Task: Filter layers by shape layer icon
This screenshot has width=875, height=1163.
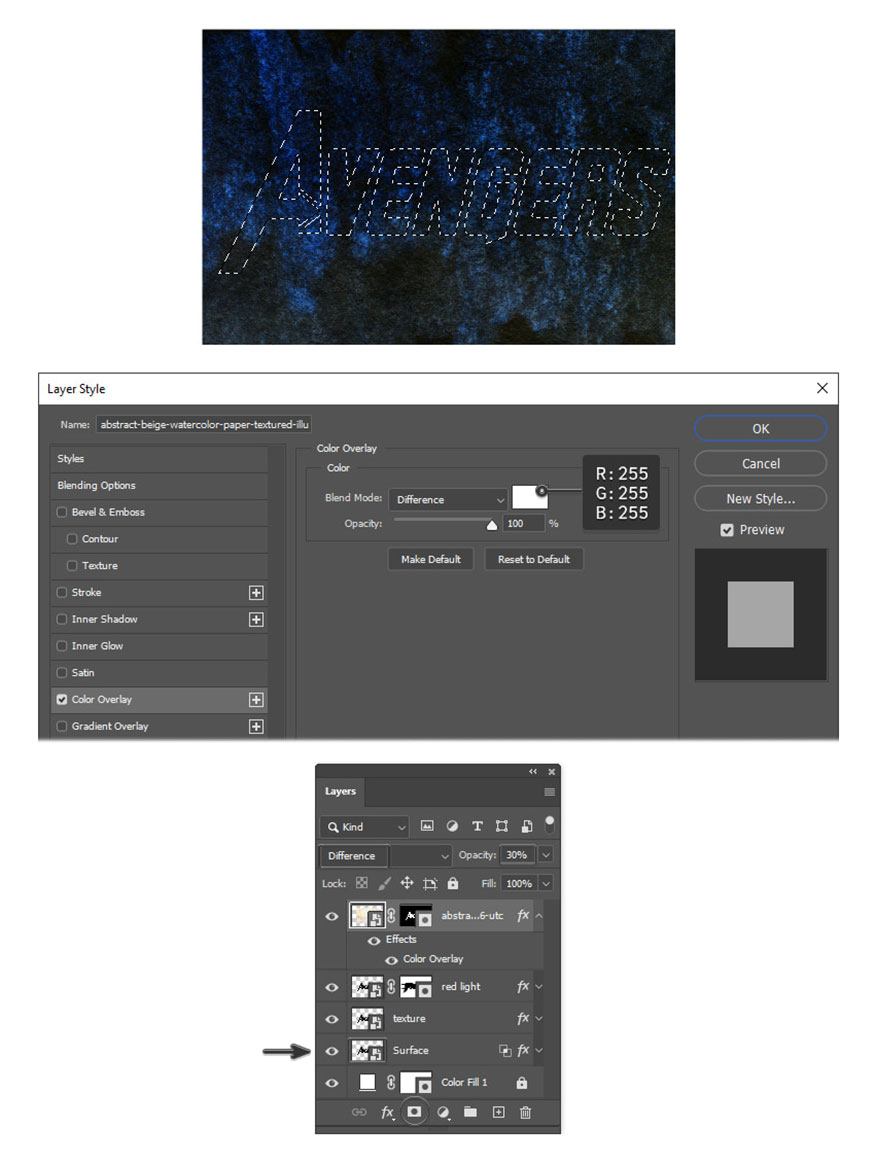Action: 502,826
